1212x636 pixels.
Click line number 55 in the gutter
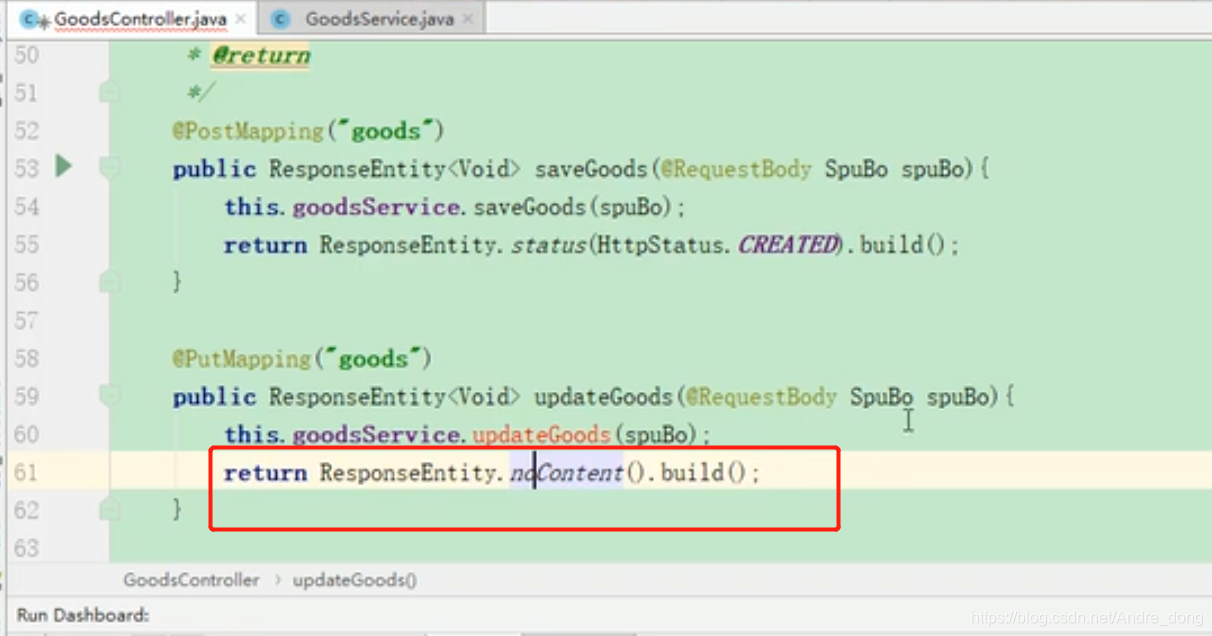point(26,245)
